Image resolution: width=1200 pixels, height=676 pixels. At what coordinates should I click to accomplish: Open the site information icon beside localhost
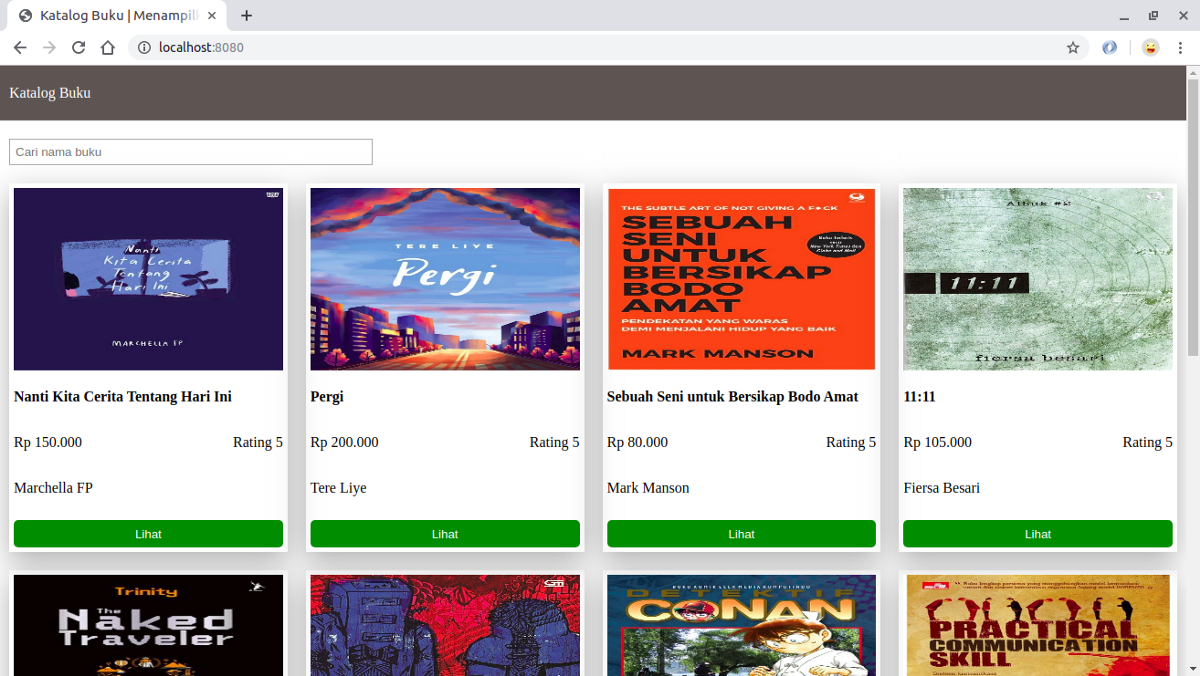click(144, 47)
